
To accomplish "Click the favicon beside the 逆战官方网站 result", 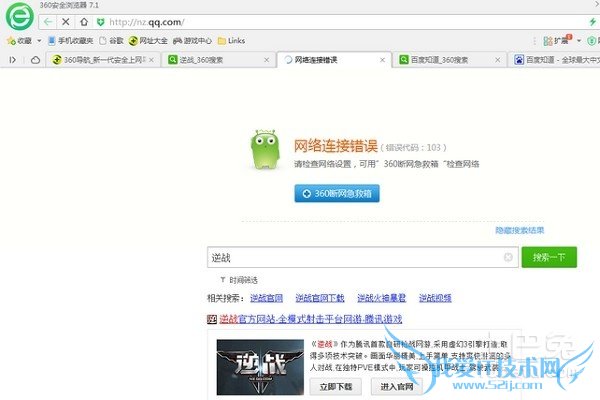I will [x=212, y=319].
